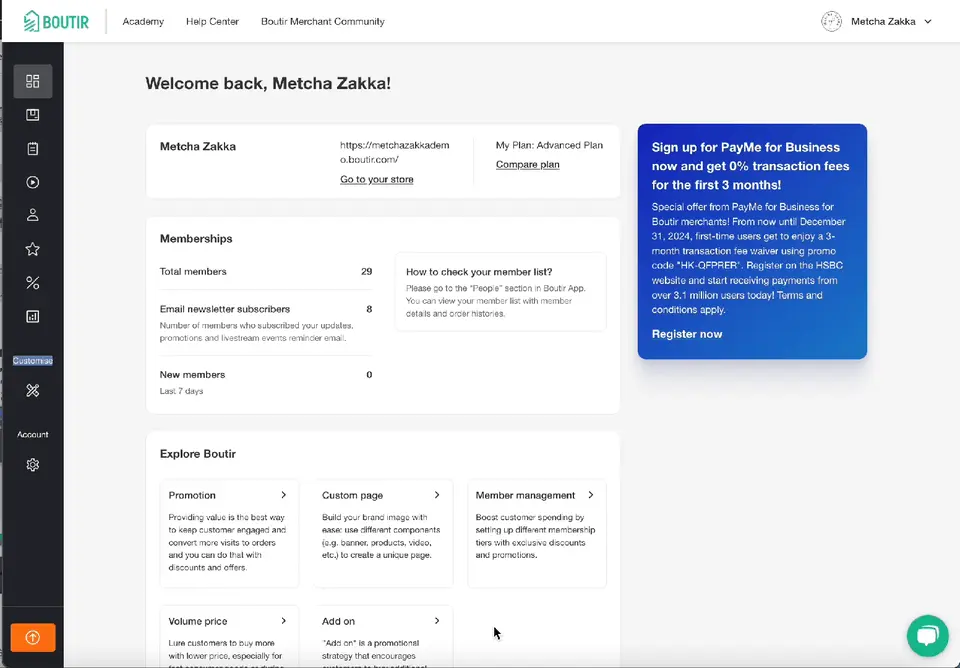960x668 pixels.
Task: Click Register now in PayMe banner
Action: click(687, 334)
